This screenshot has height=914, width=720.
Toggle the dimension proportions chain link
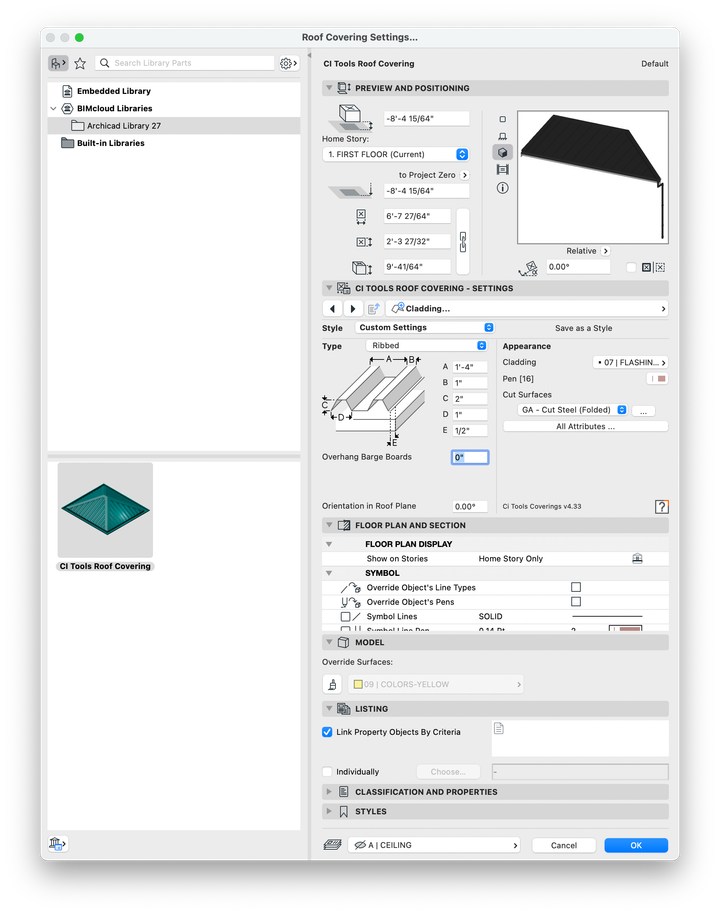tap(463, 241)
